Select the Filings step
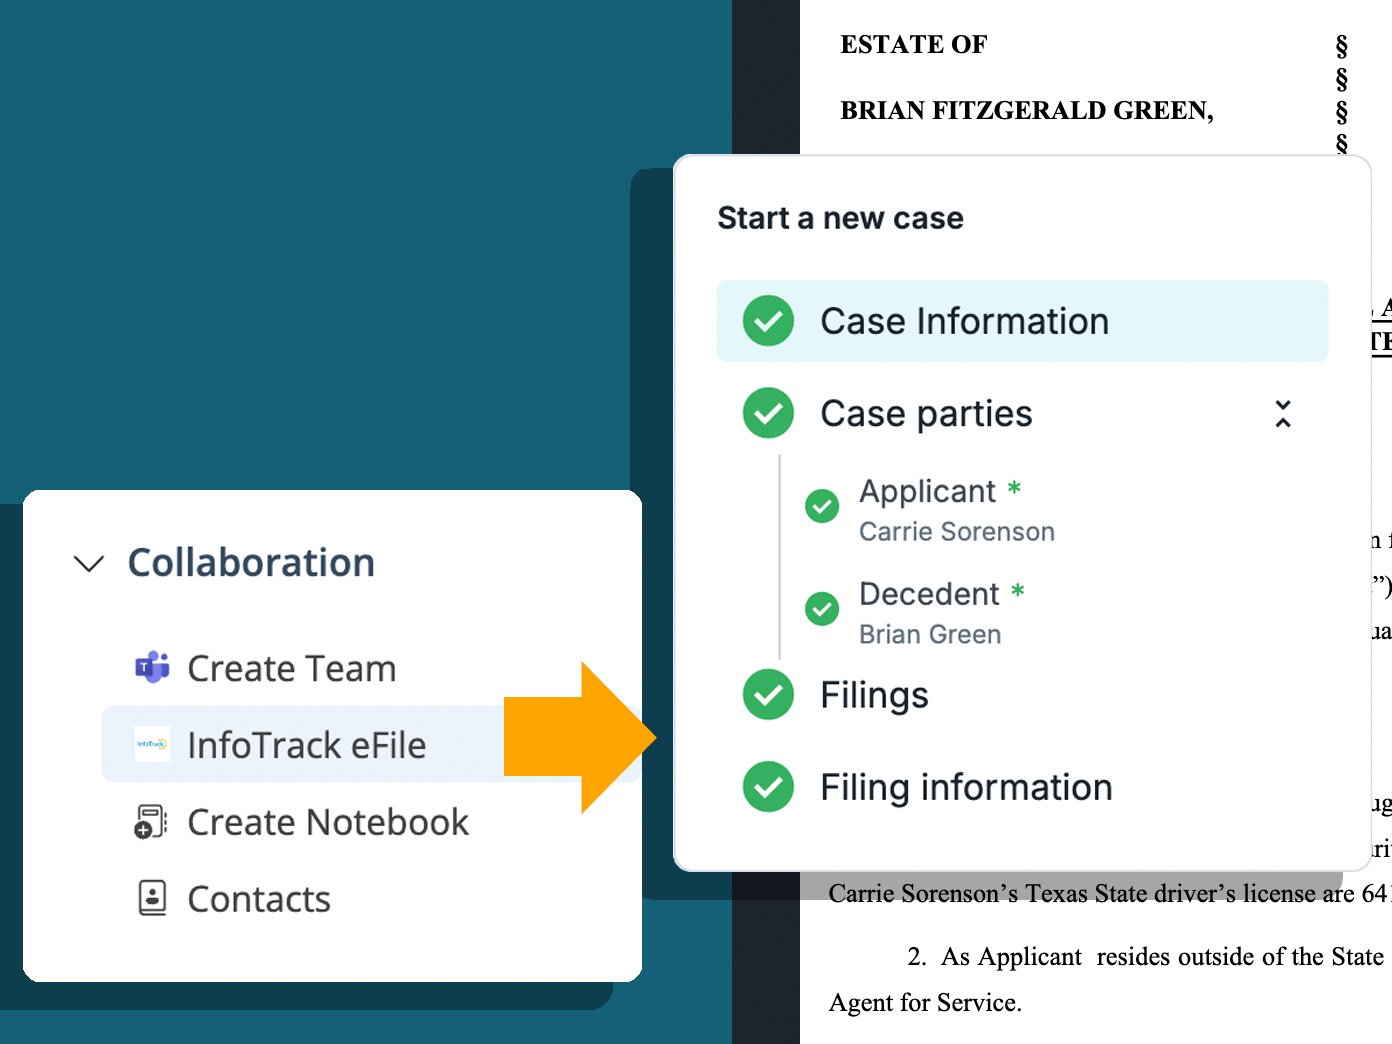The width and height of the screenshot is (1392, 1044). coord(874,695)
